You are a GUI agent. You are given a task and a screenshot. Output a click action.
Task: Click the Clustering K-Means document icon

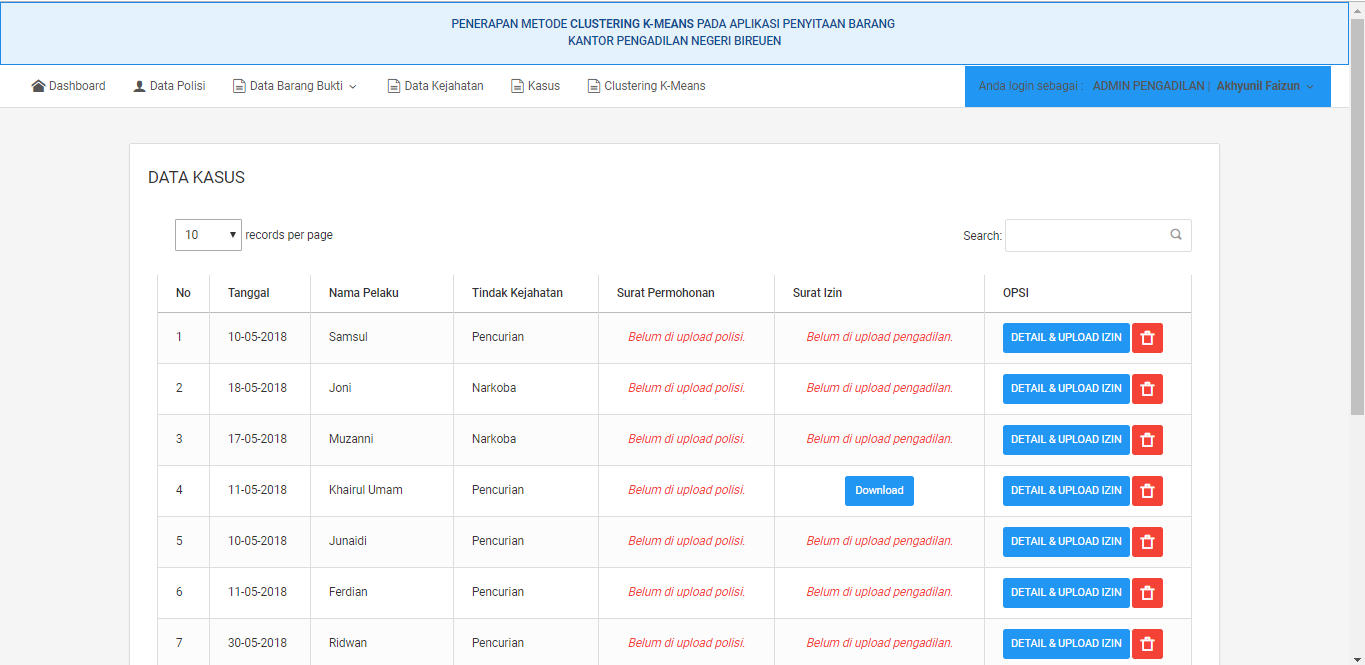coord(594,86)
